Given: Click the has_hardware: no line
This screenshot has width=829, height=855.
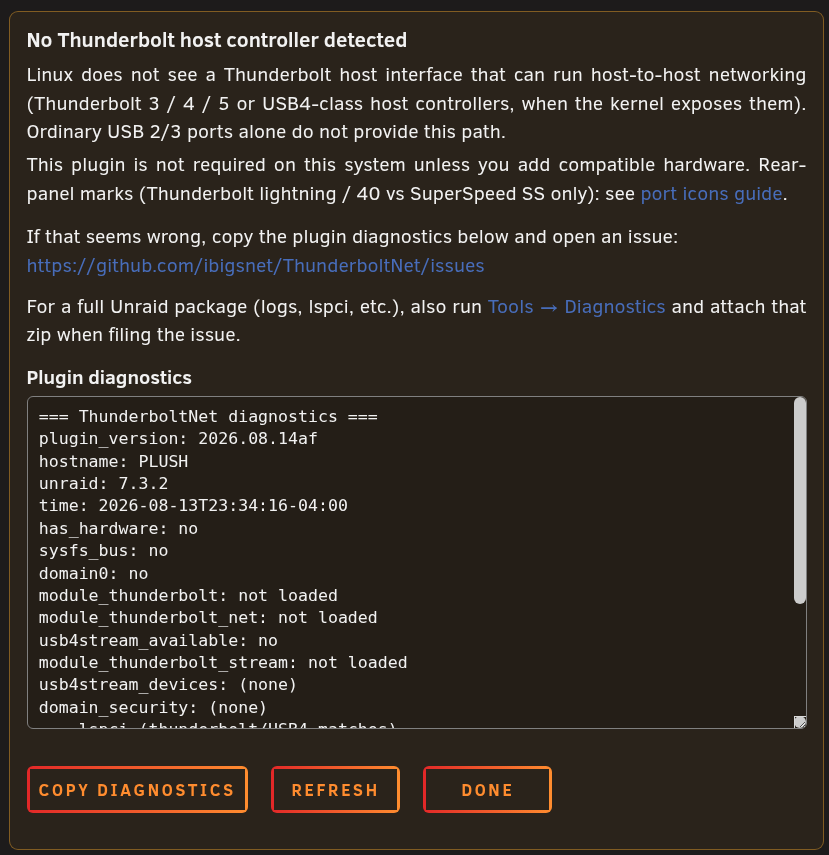Looking at the screenshot, I should pyautogui.click(x=118, y=528).
